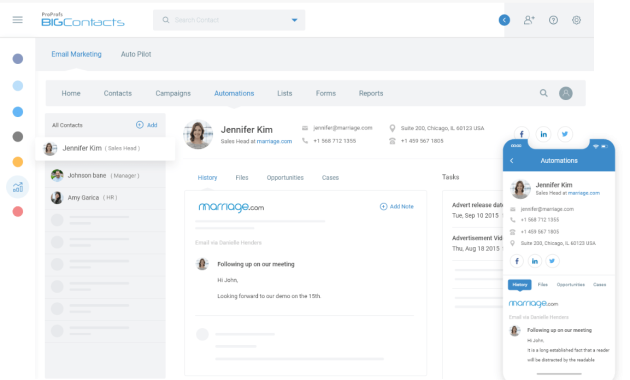
Task: Open marriage.com link in mobile view
Action: tap(584, 193)
